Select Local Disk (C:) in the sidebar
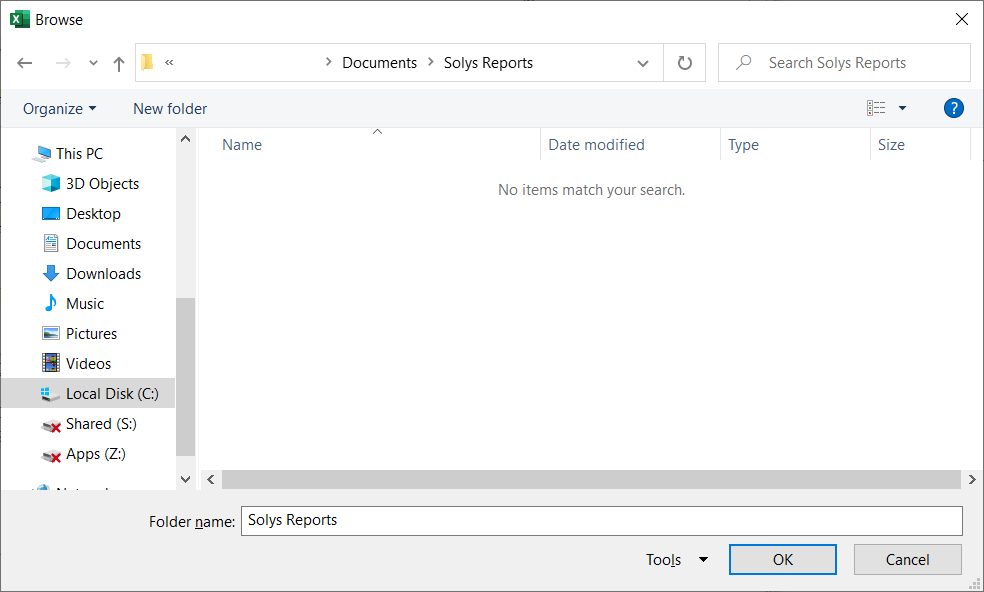Image resolution: width=984 pixels, height=592 pixels. point(88,394)
